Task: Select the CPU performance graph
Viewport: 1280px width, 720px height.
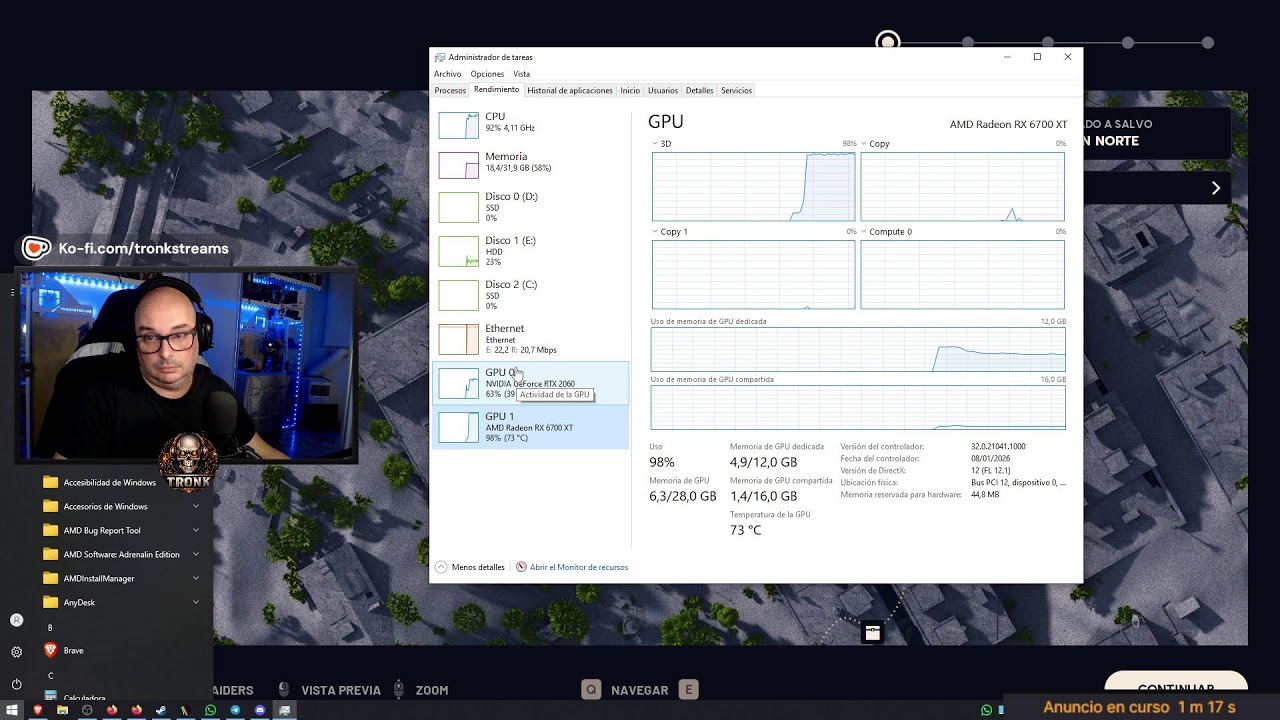Action: [x=459, y=125]
